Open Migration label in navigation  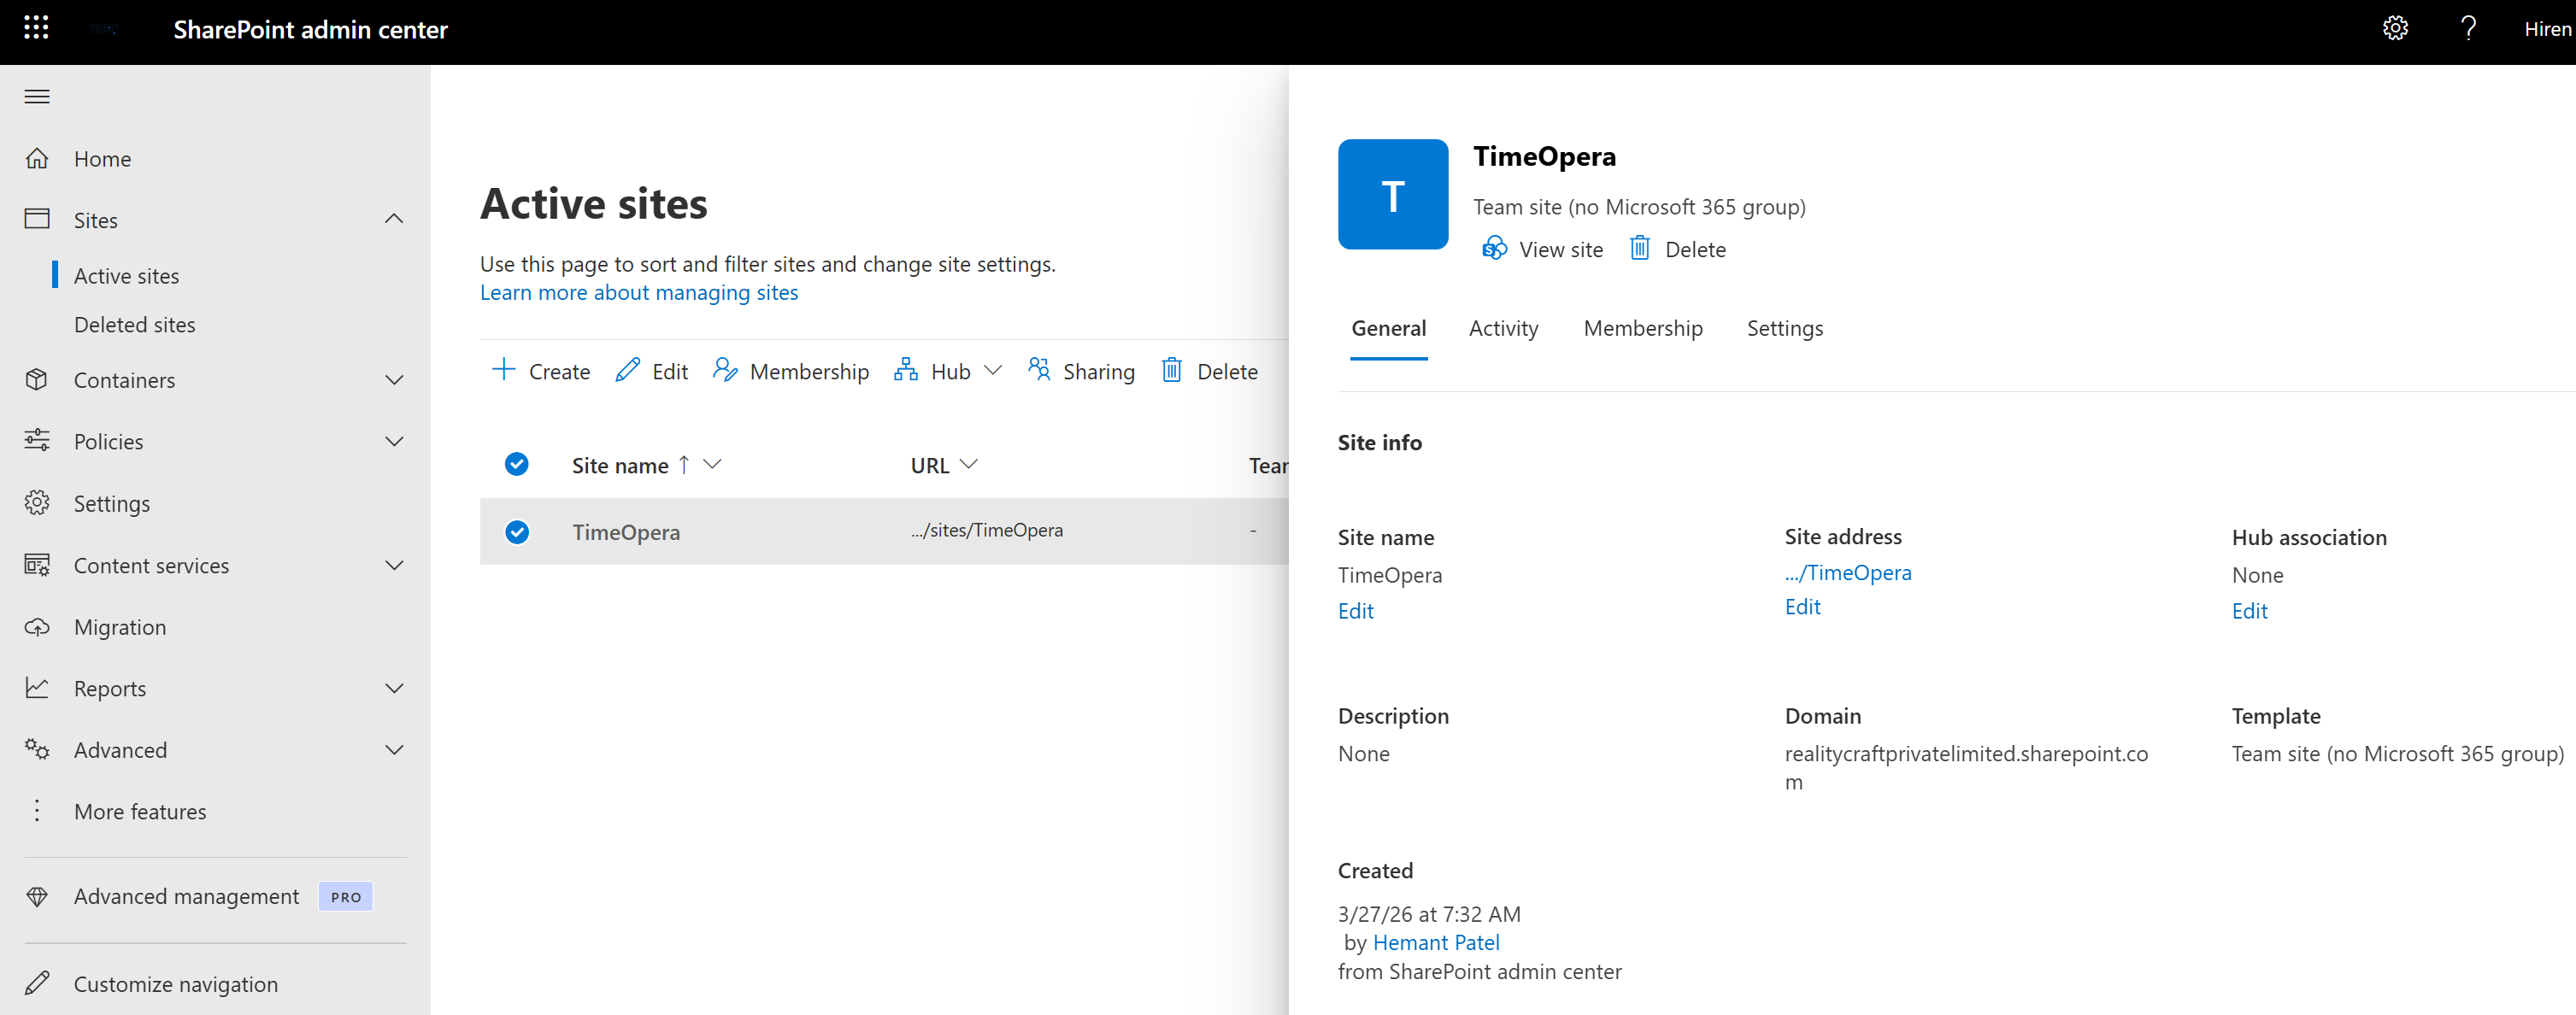click(120, 627)
